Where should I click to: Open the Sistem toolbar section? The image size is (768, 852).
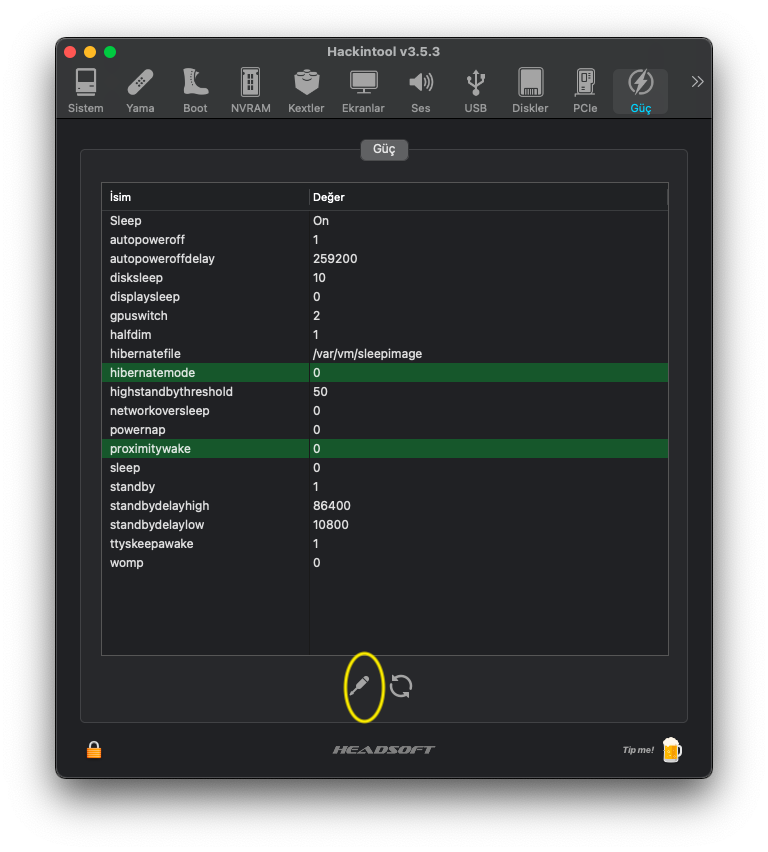[86, 91]
